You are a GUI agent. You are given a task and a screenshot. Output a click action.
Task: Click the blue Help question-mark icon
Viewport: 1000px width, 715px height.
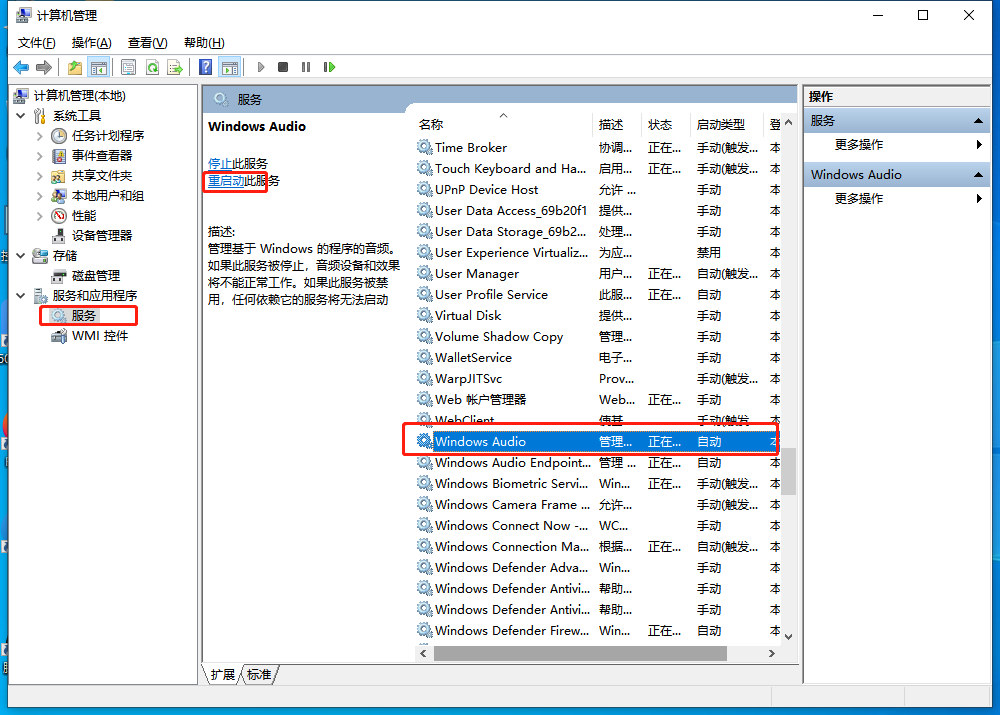coord(205,67)
